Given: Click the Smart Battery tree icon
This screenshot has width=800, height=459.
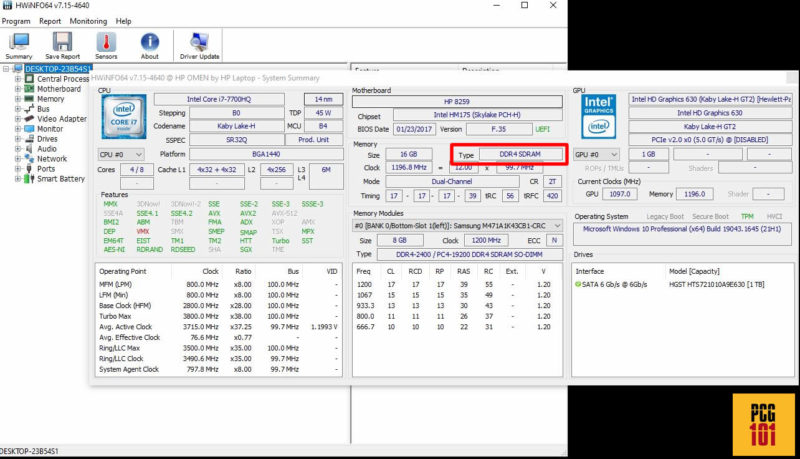Looking at the screenshot, I should tap(30, 179).
